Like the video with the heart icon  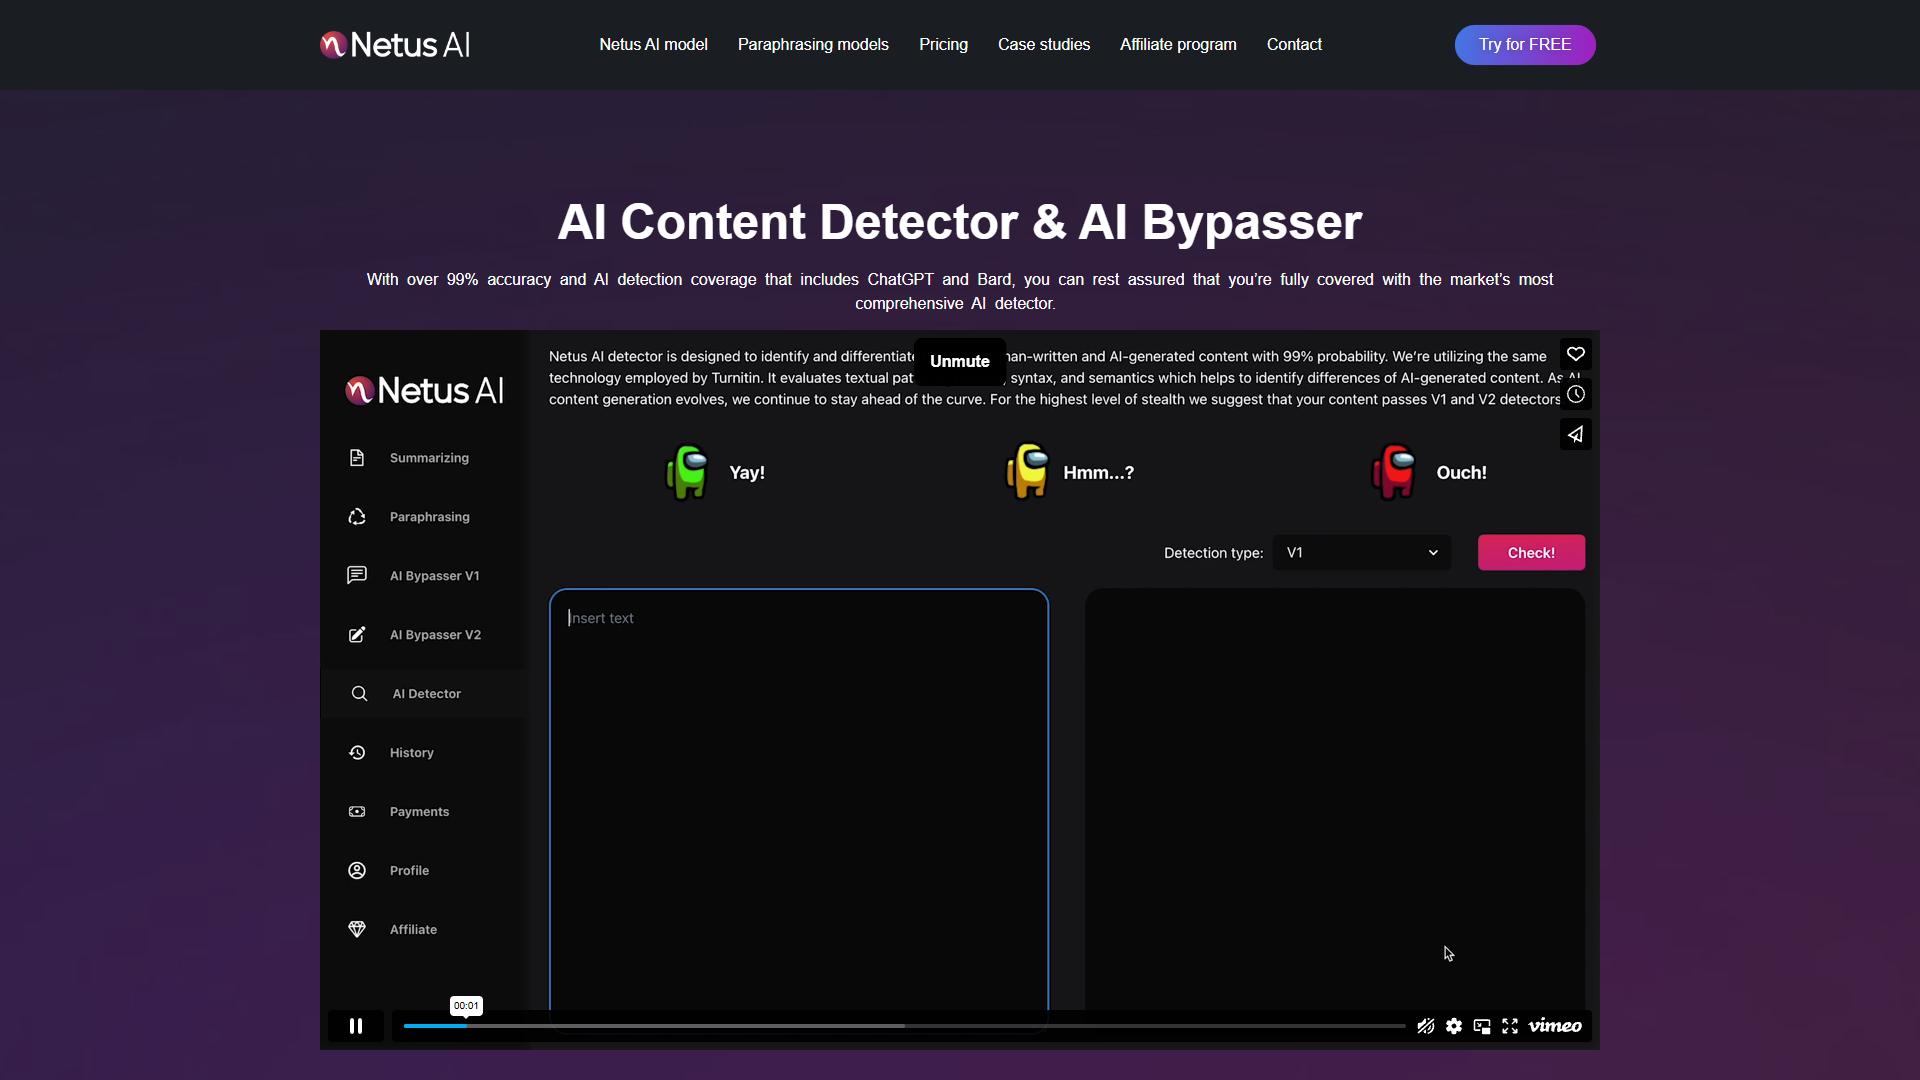click(1577, 353)
